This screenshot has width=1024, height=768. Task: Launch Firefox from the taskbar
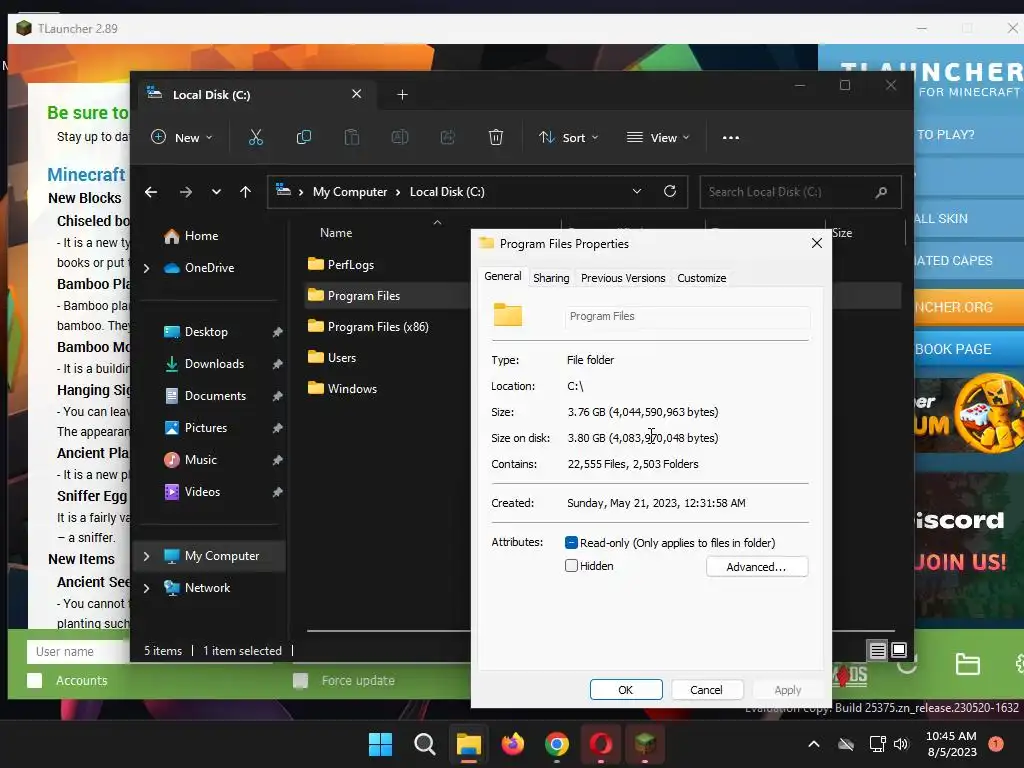tap(513, 744)
